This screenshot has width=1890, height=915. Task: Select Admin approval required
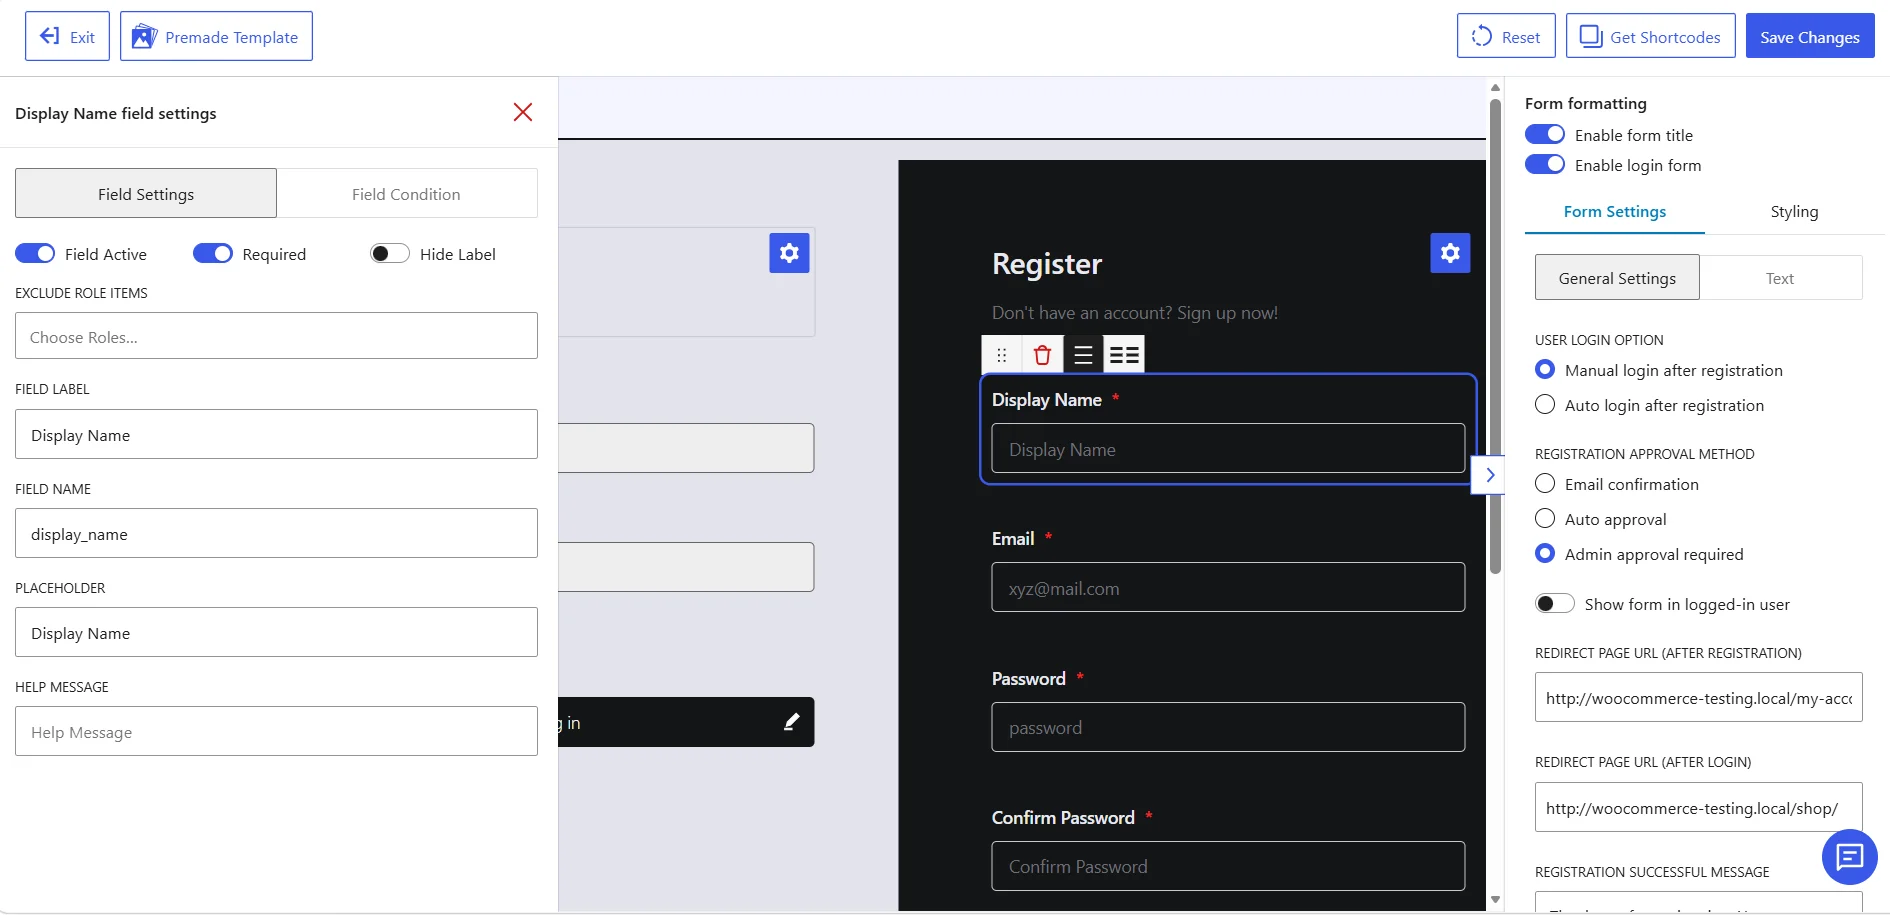[1545, 554]
